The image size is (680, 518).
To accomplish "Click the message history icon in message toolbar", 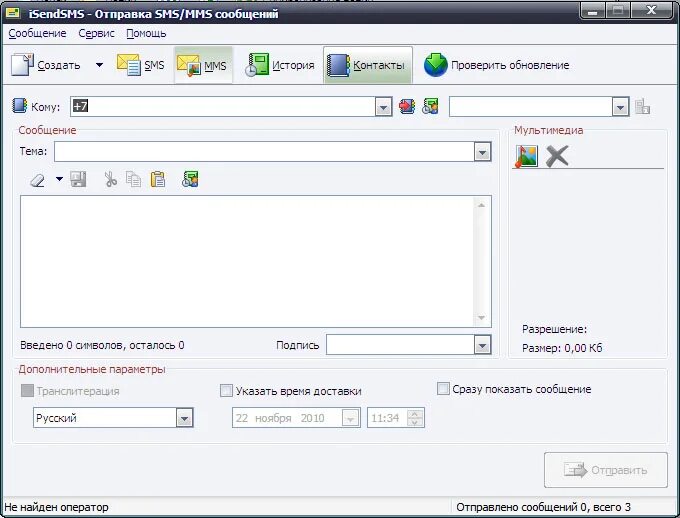I will click(190, 179).
